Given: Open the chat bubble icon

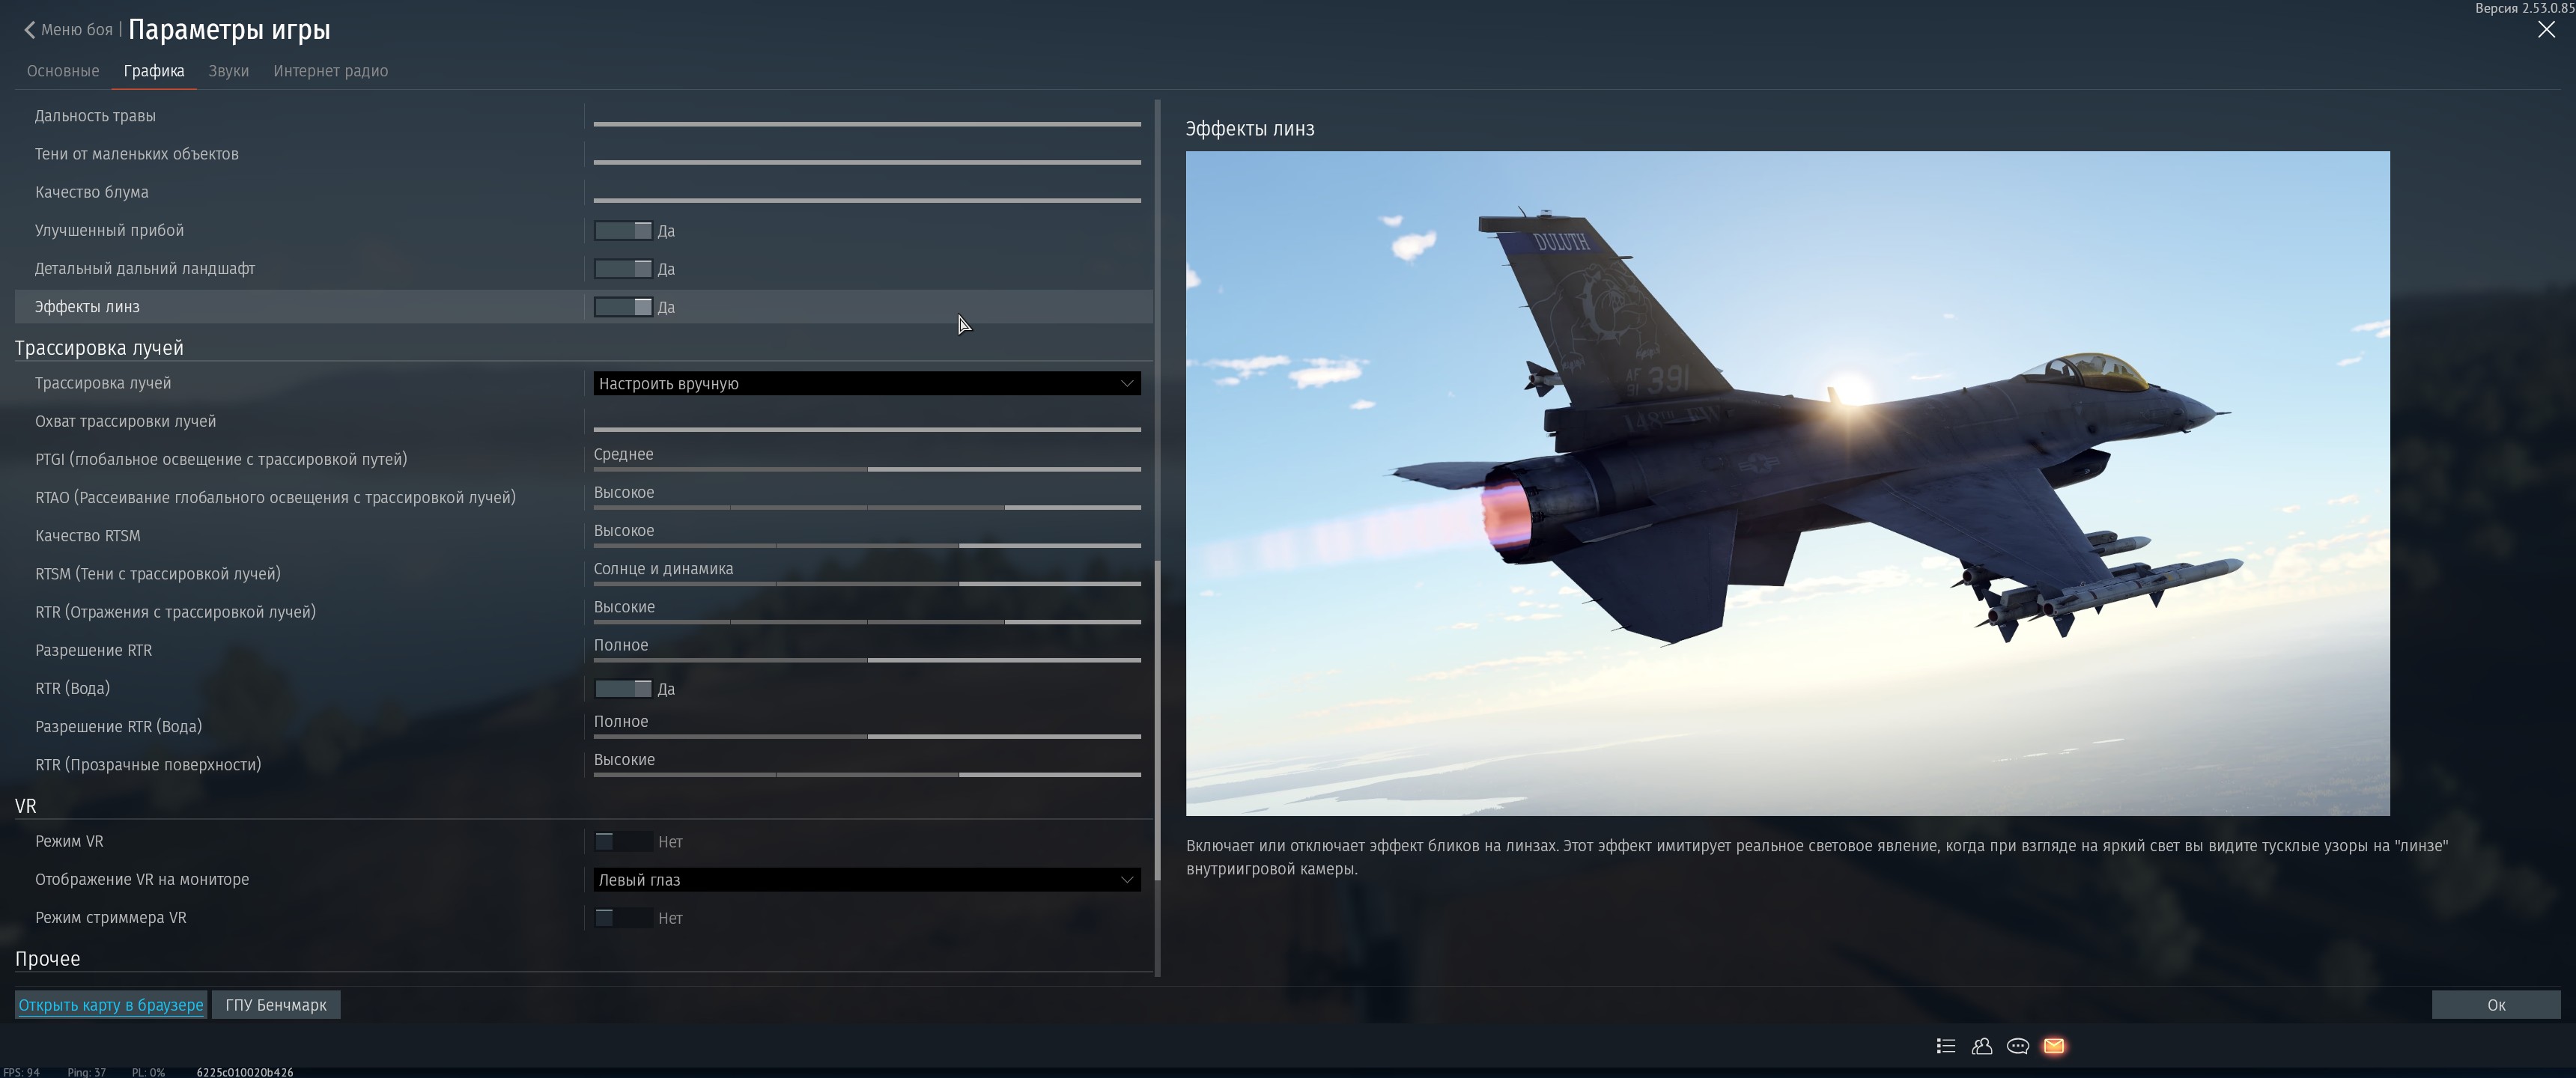Looking at the screenshot, I should pyautogui.click(x=2017, y=1046).
